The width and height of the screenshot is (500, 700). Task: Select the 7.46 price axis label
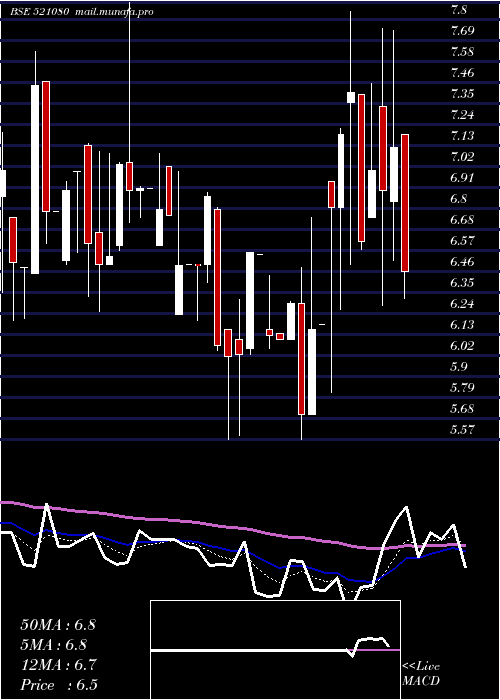[462, 72]
